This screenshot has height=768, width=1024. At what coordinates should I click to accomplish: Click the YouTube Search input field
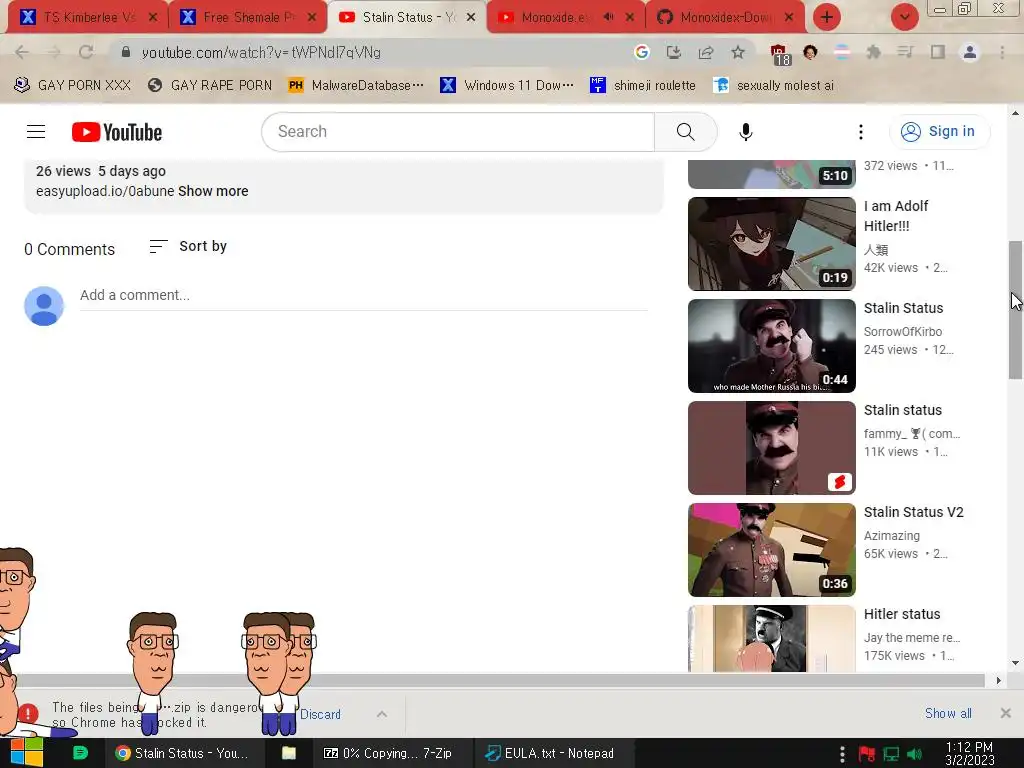pyautogui.click(x=458, y=132)
